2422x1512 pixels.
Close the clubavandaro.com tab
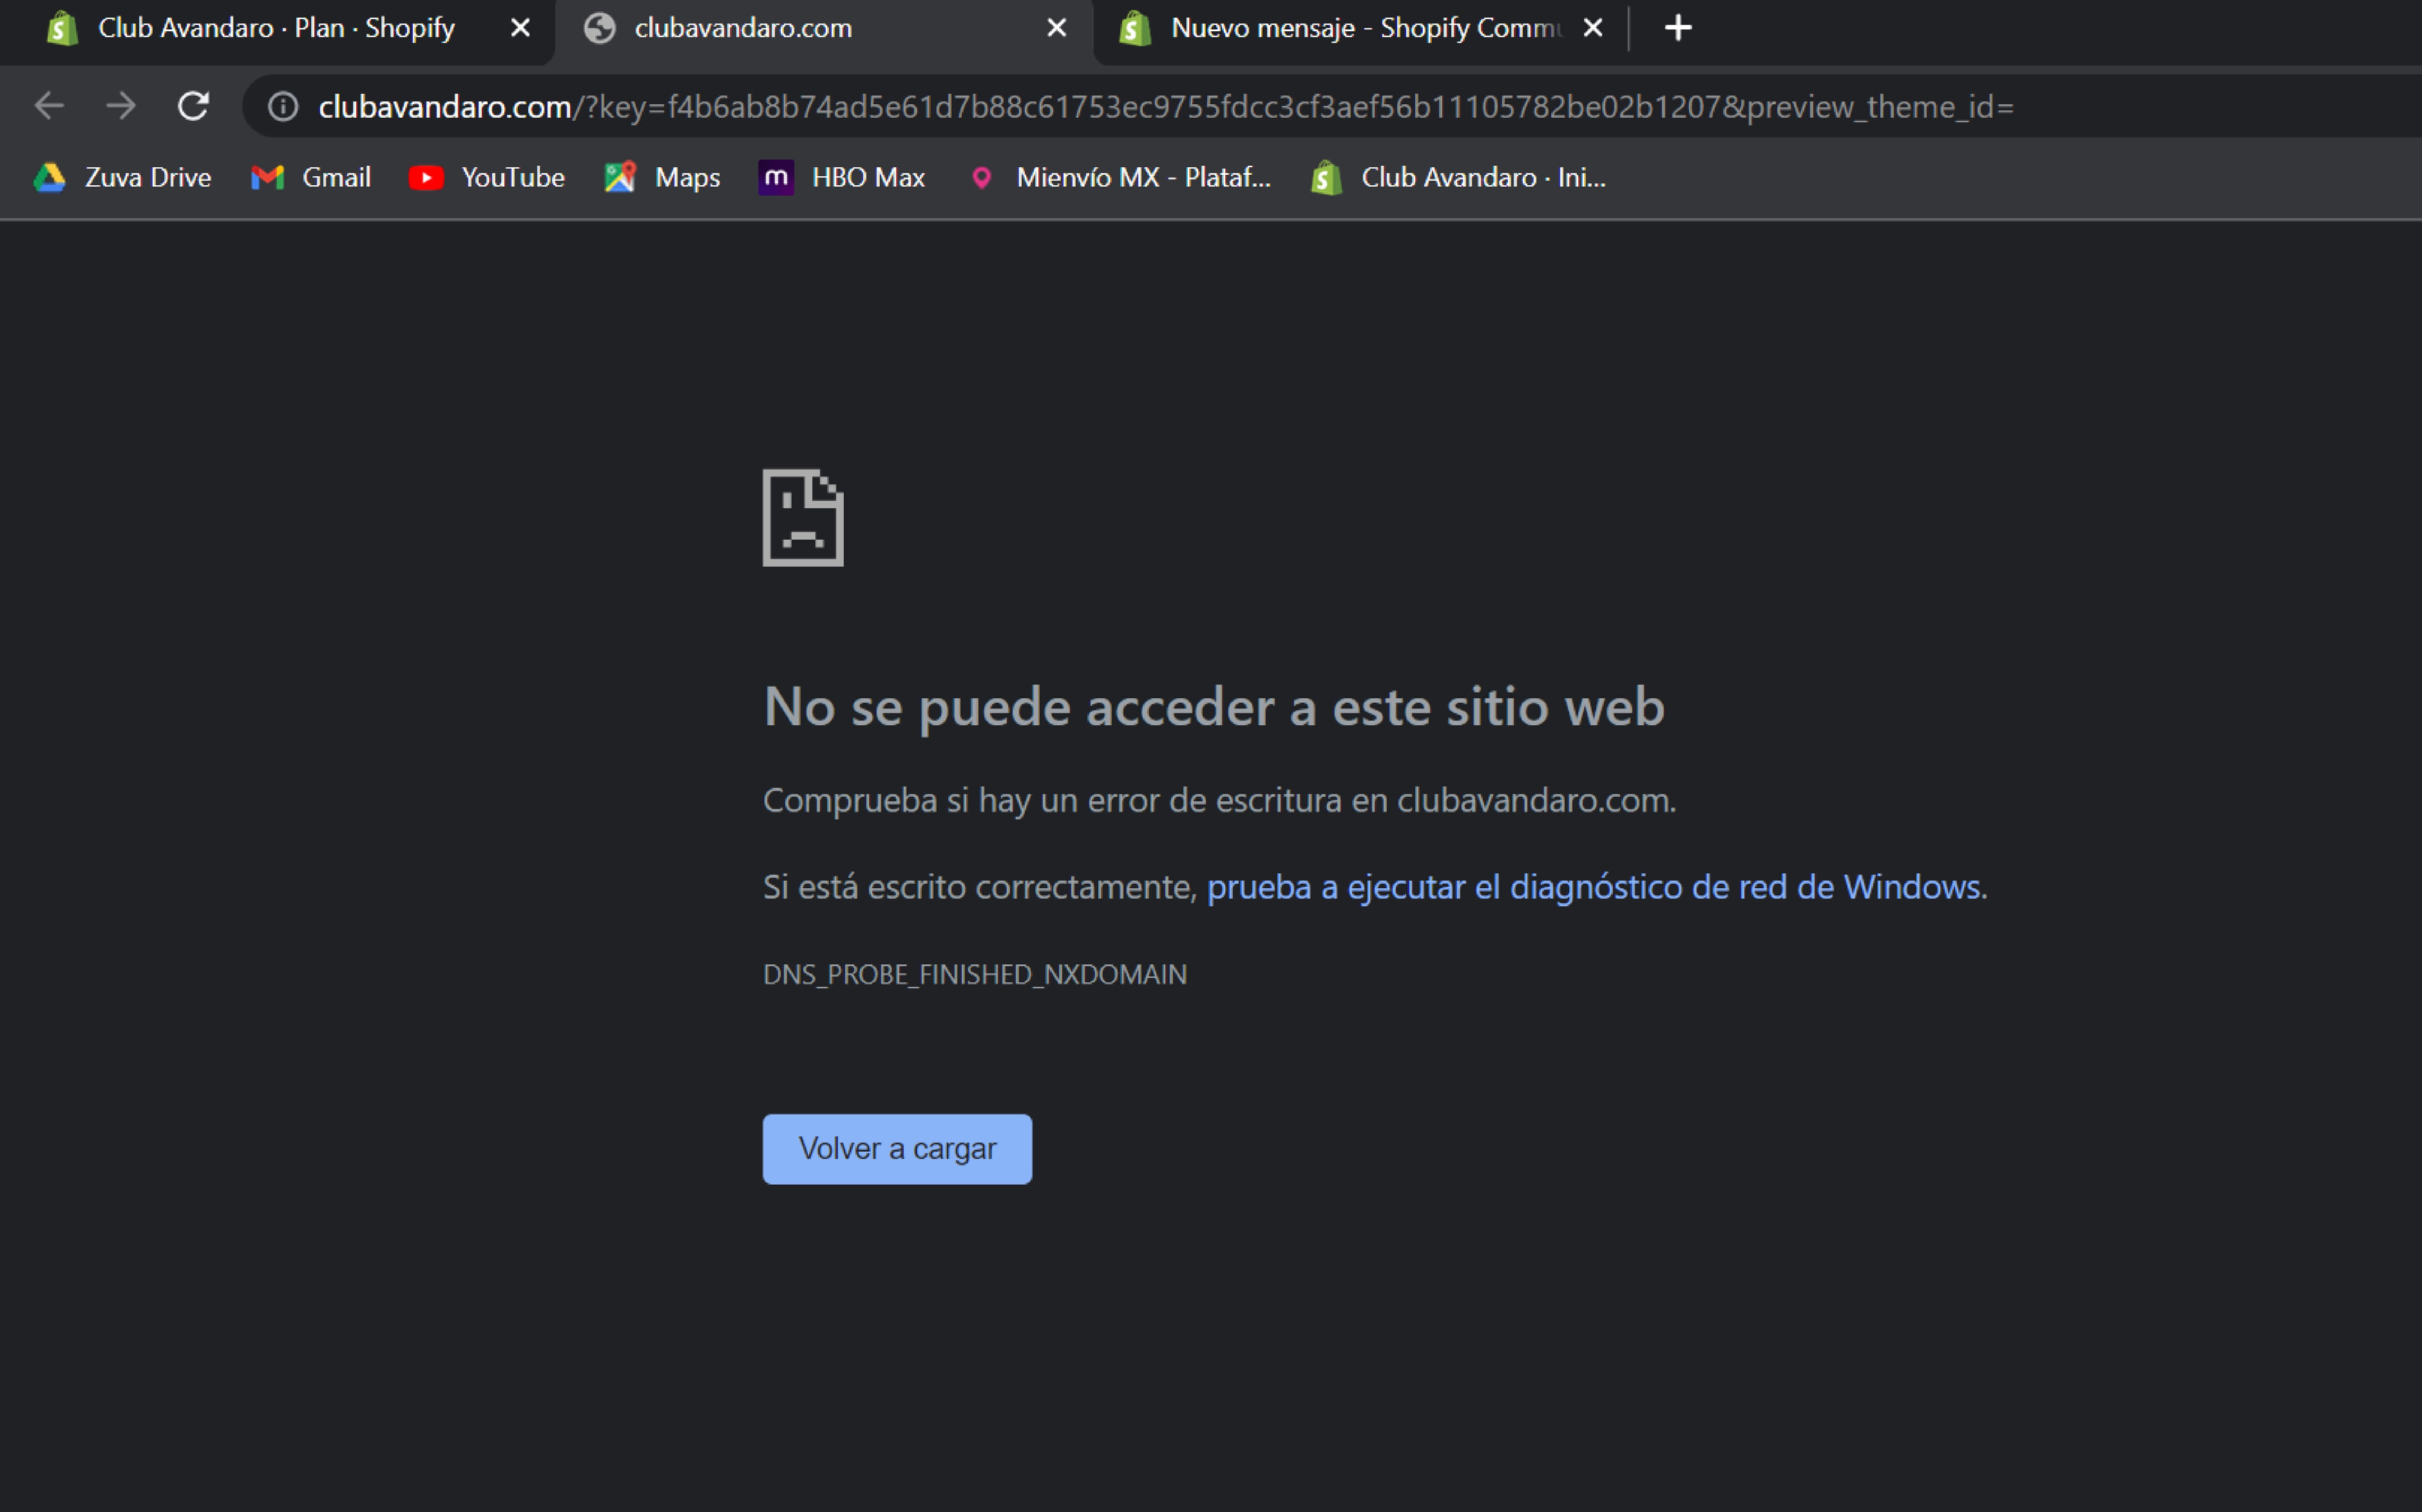pos(1056,28)
